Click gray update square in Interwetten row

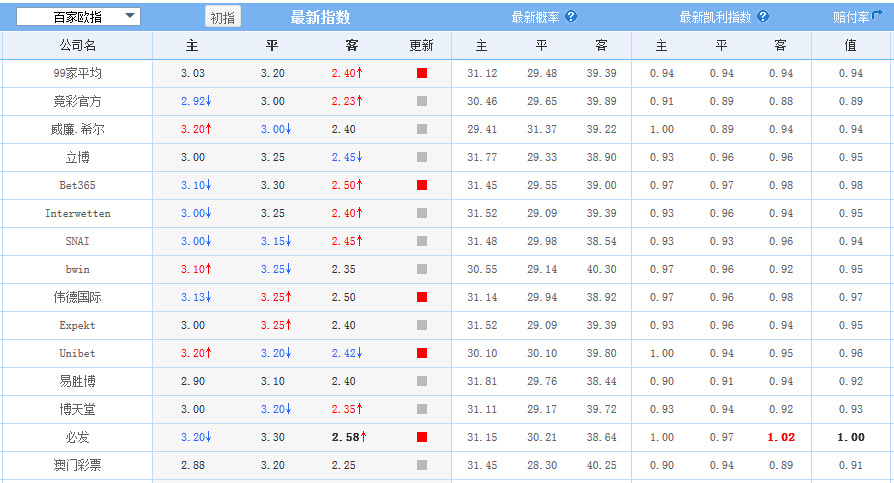click(x=422, y=213)
